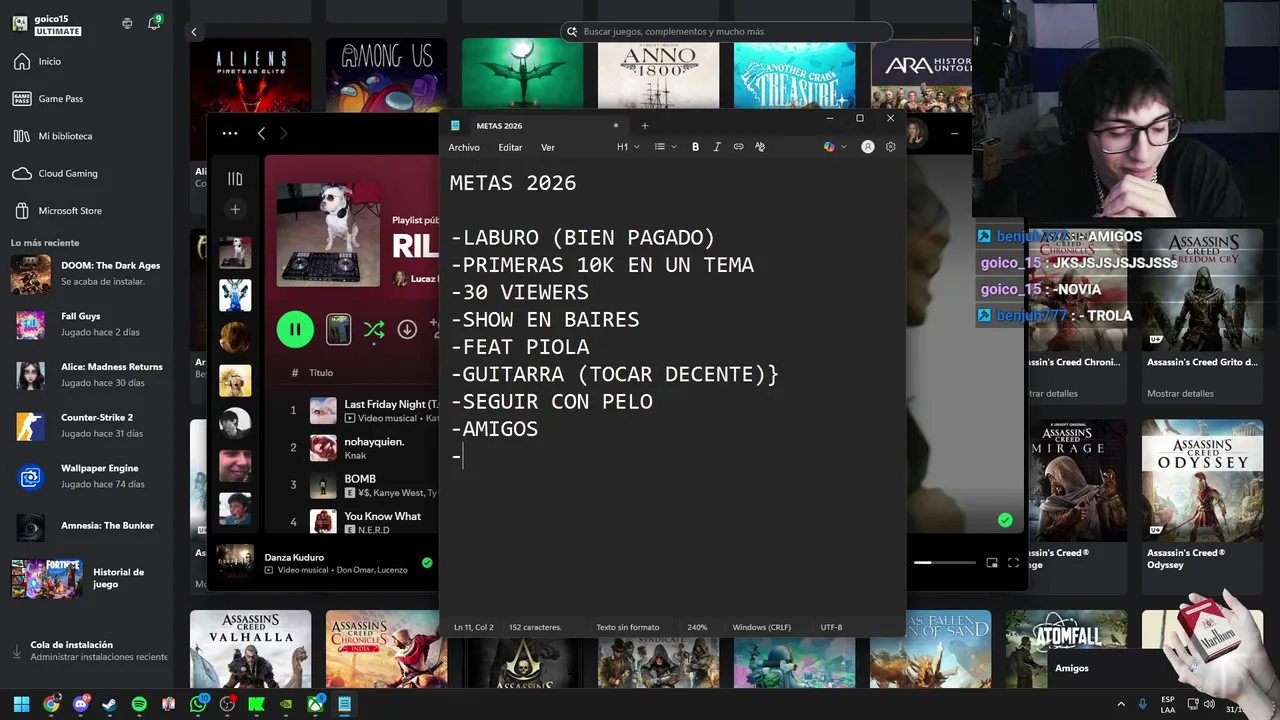Open goico15 Xbox profile

(48, 24)
